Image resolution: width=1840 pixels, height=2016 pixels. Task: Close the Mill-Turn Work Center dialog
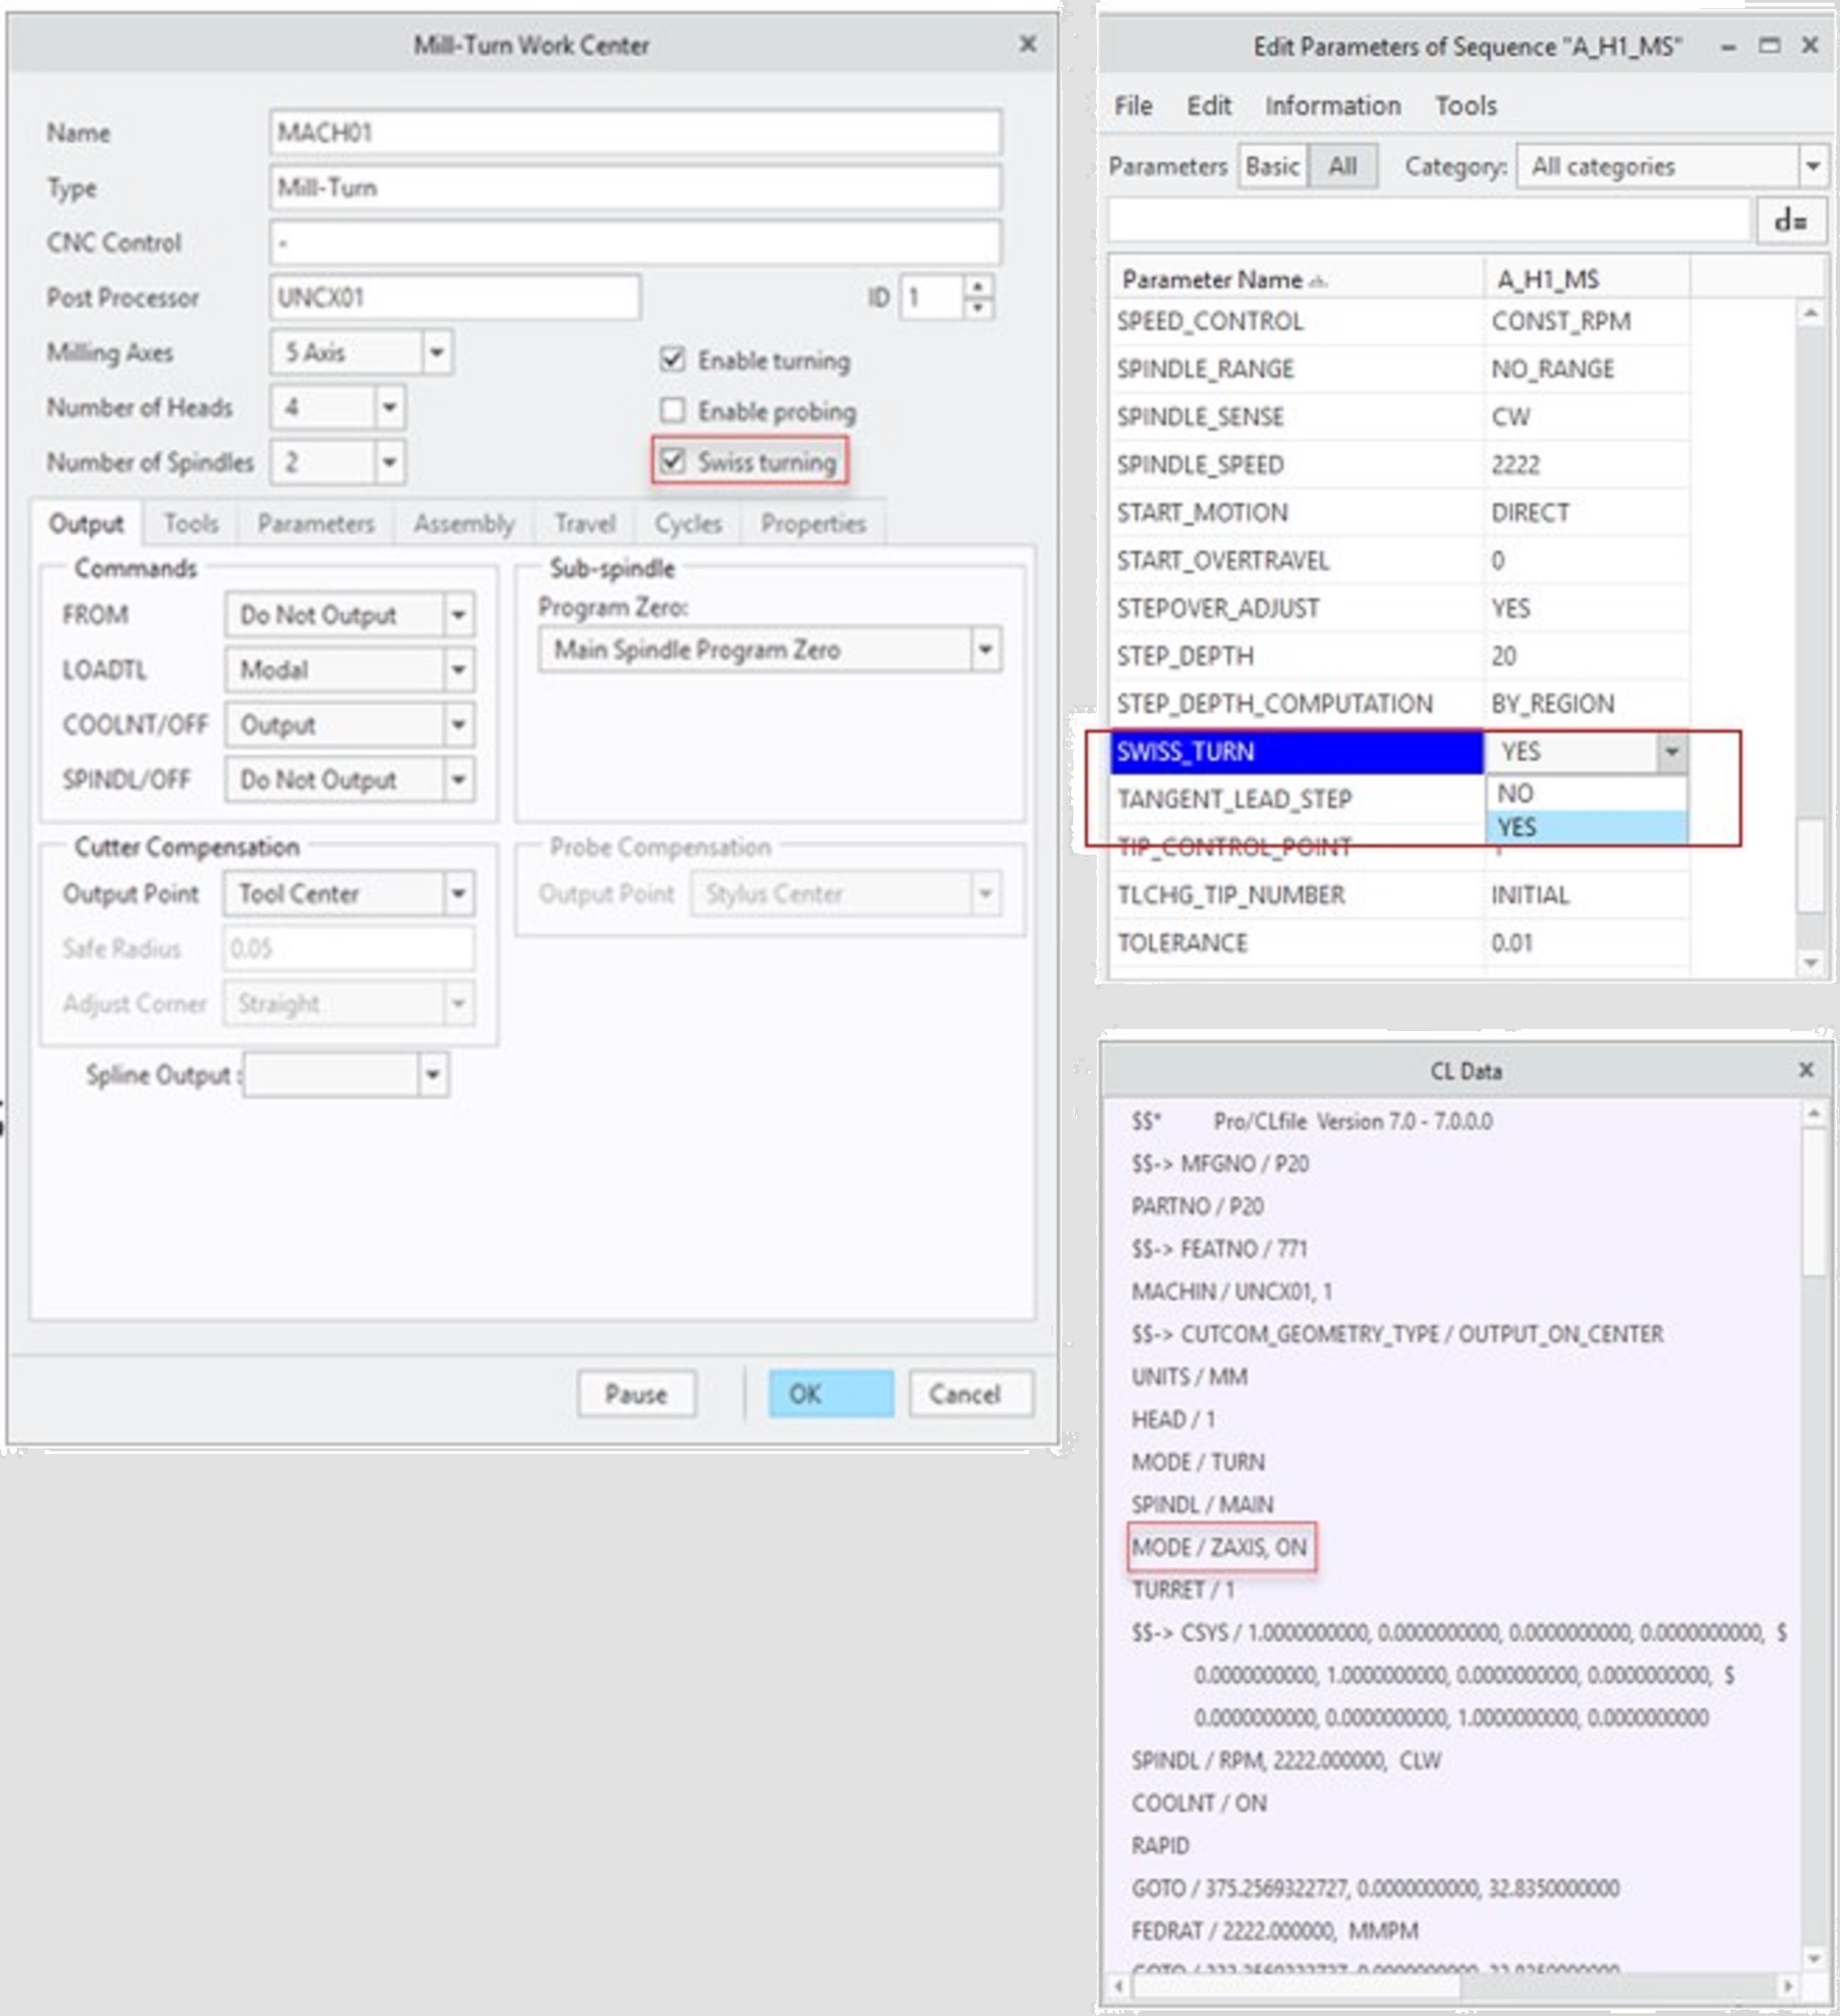tap(1027, 44)
